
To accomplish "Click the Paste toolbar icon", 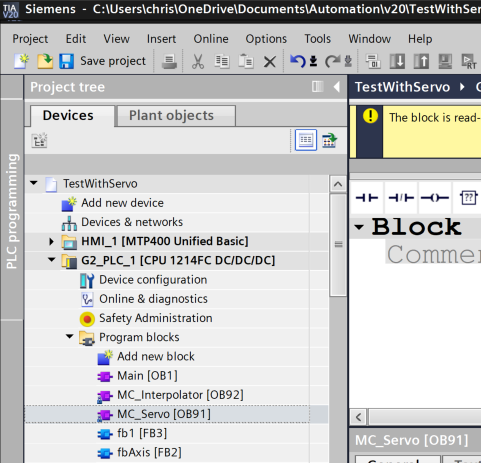I will tap(246, 62).
